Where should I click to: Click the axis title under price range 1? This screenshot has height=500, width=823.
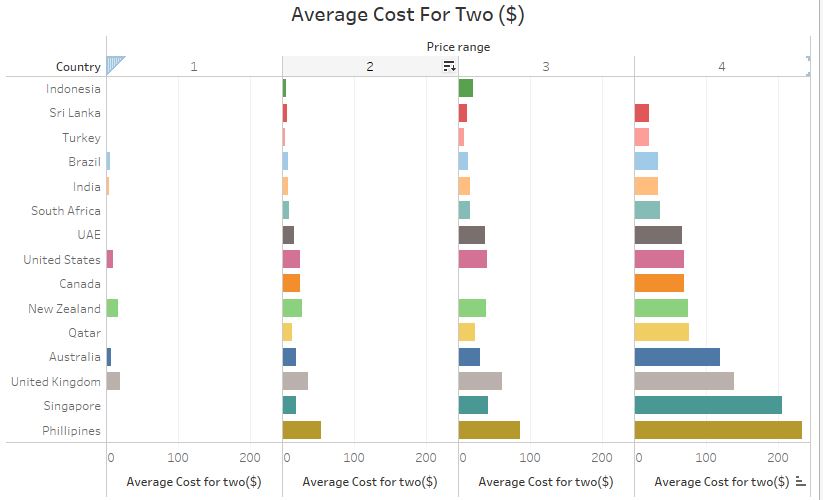(x=194, y=481)
